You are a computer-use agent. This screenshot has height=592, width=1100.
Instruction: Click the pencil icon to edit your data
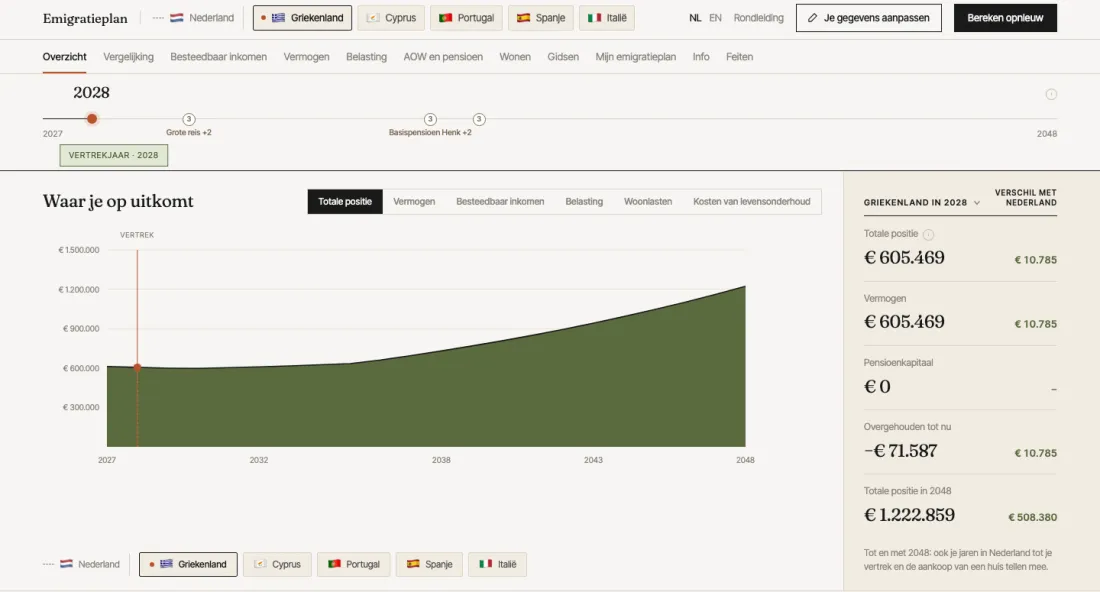pyautogui.click(x=812, y=18)
